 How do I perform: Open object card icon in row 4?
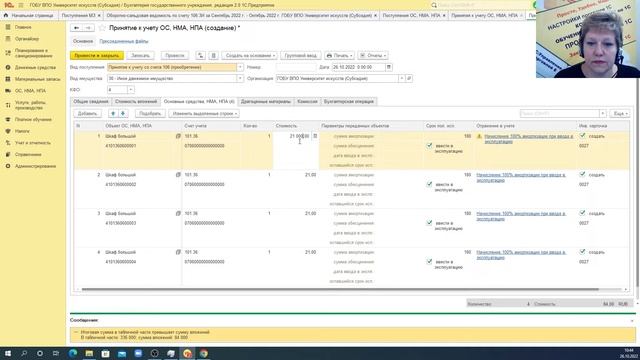point(178,252)
